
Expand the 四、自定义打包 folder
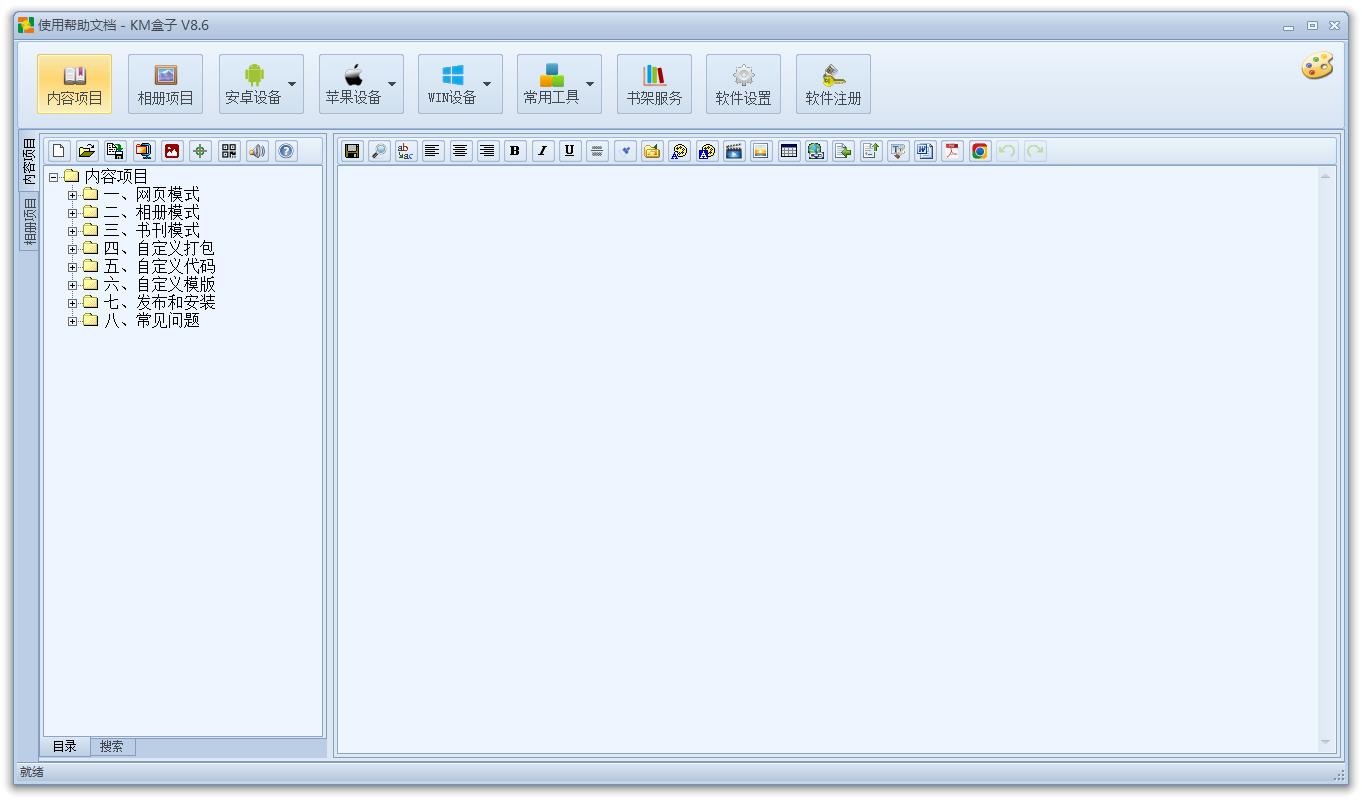coord(72,249)
